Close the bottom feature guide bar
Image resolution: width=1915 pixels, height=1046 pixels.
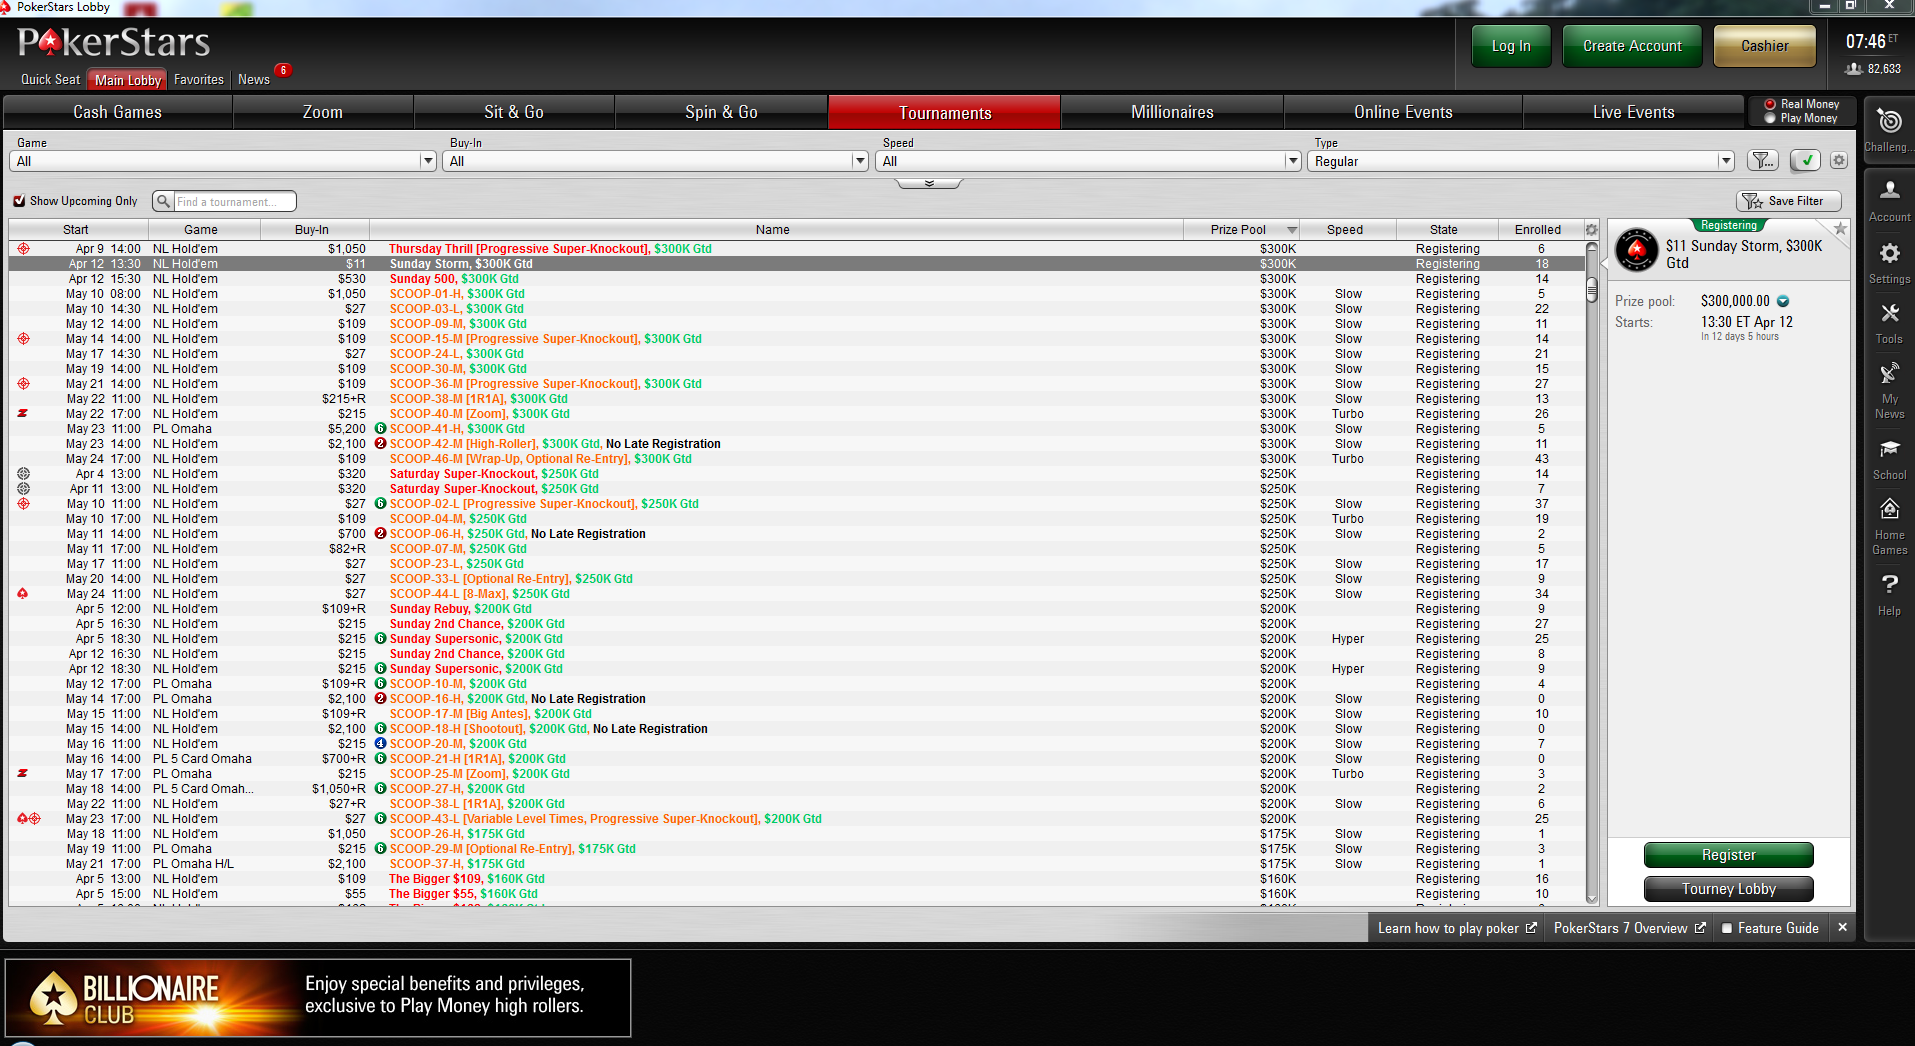[1842, 928]
